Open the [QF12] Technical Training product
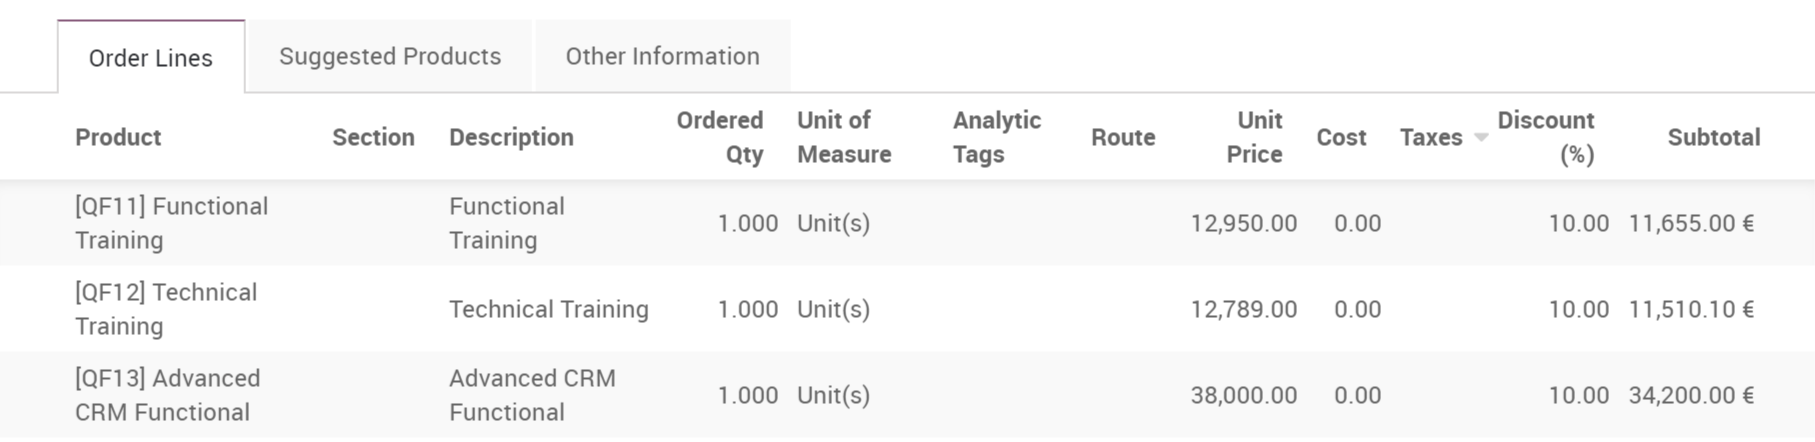Viewport: 1815px width, 442px height. 166,309
